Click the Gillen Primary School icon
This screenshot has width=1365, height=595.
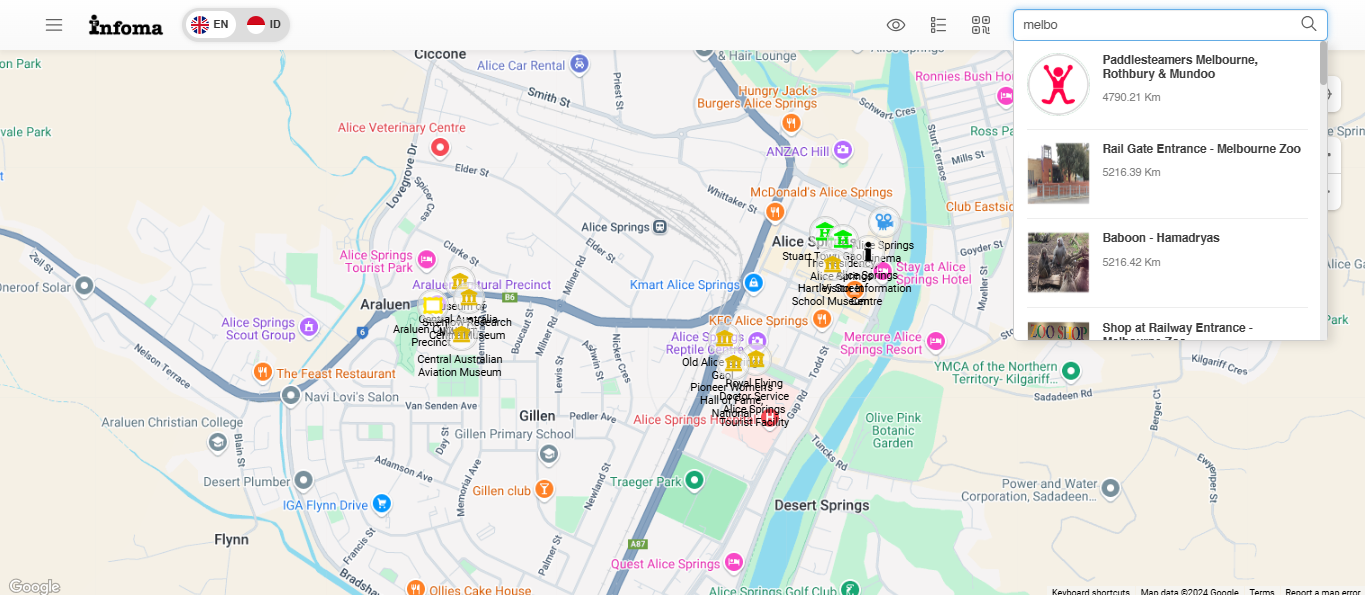click(548, 454)
